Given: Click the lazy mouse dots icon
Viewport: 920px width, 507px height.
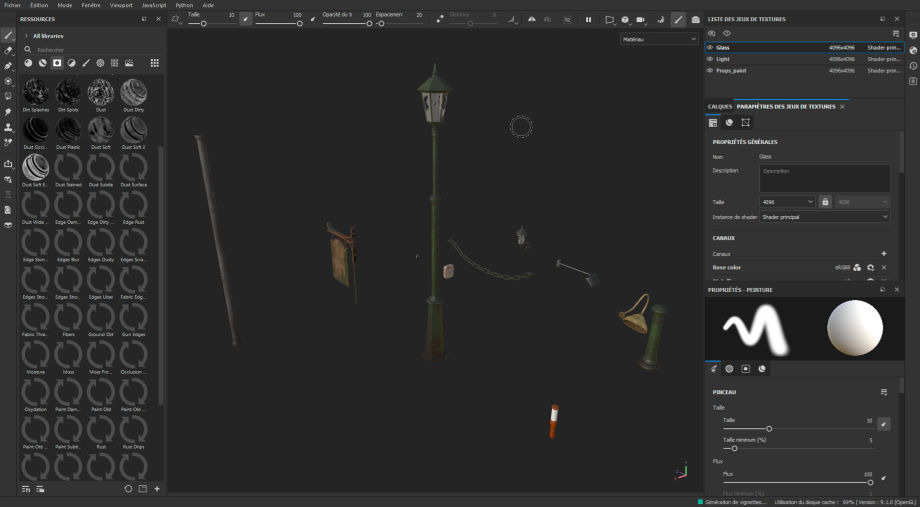Looking at the screenshot, I should tap(440, 19).
